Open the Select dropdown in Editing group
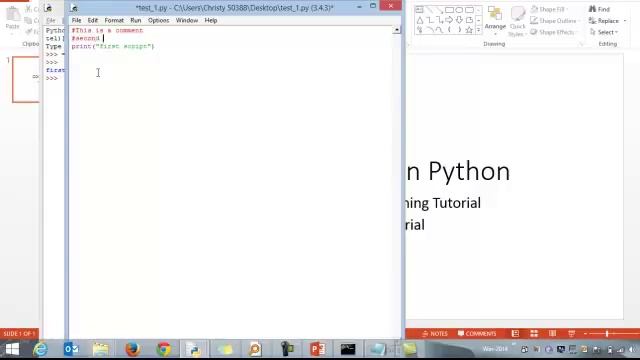The height and width of the screenshot is (360, 640). point(604,32)
